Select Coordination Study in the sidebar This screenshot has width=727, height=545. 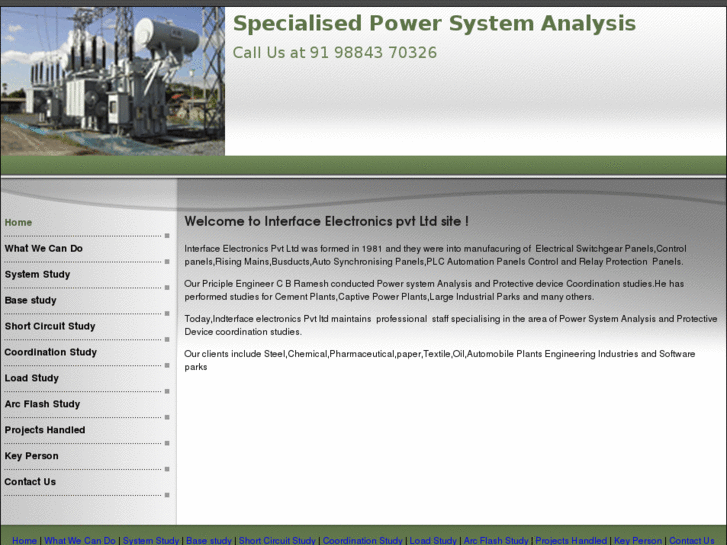tap(51, 352)
